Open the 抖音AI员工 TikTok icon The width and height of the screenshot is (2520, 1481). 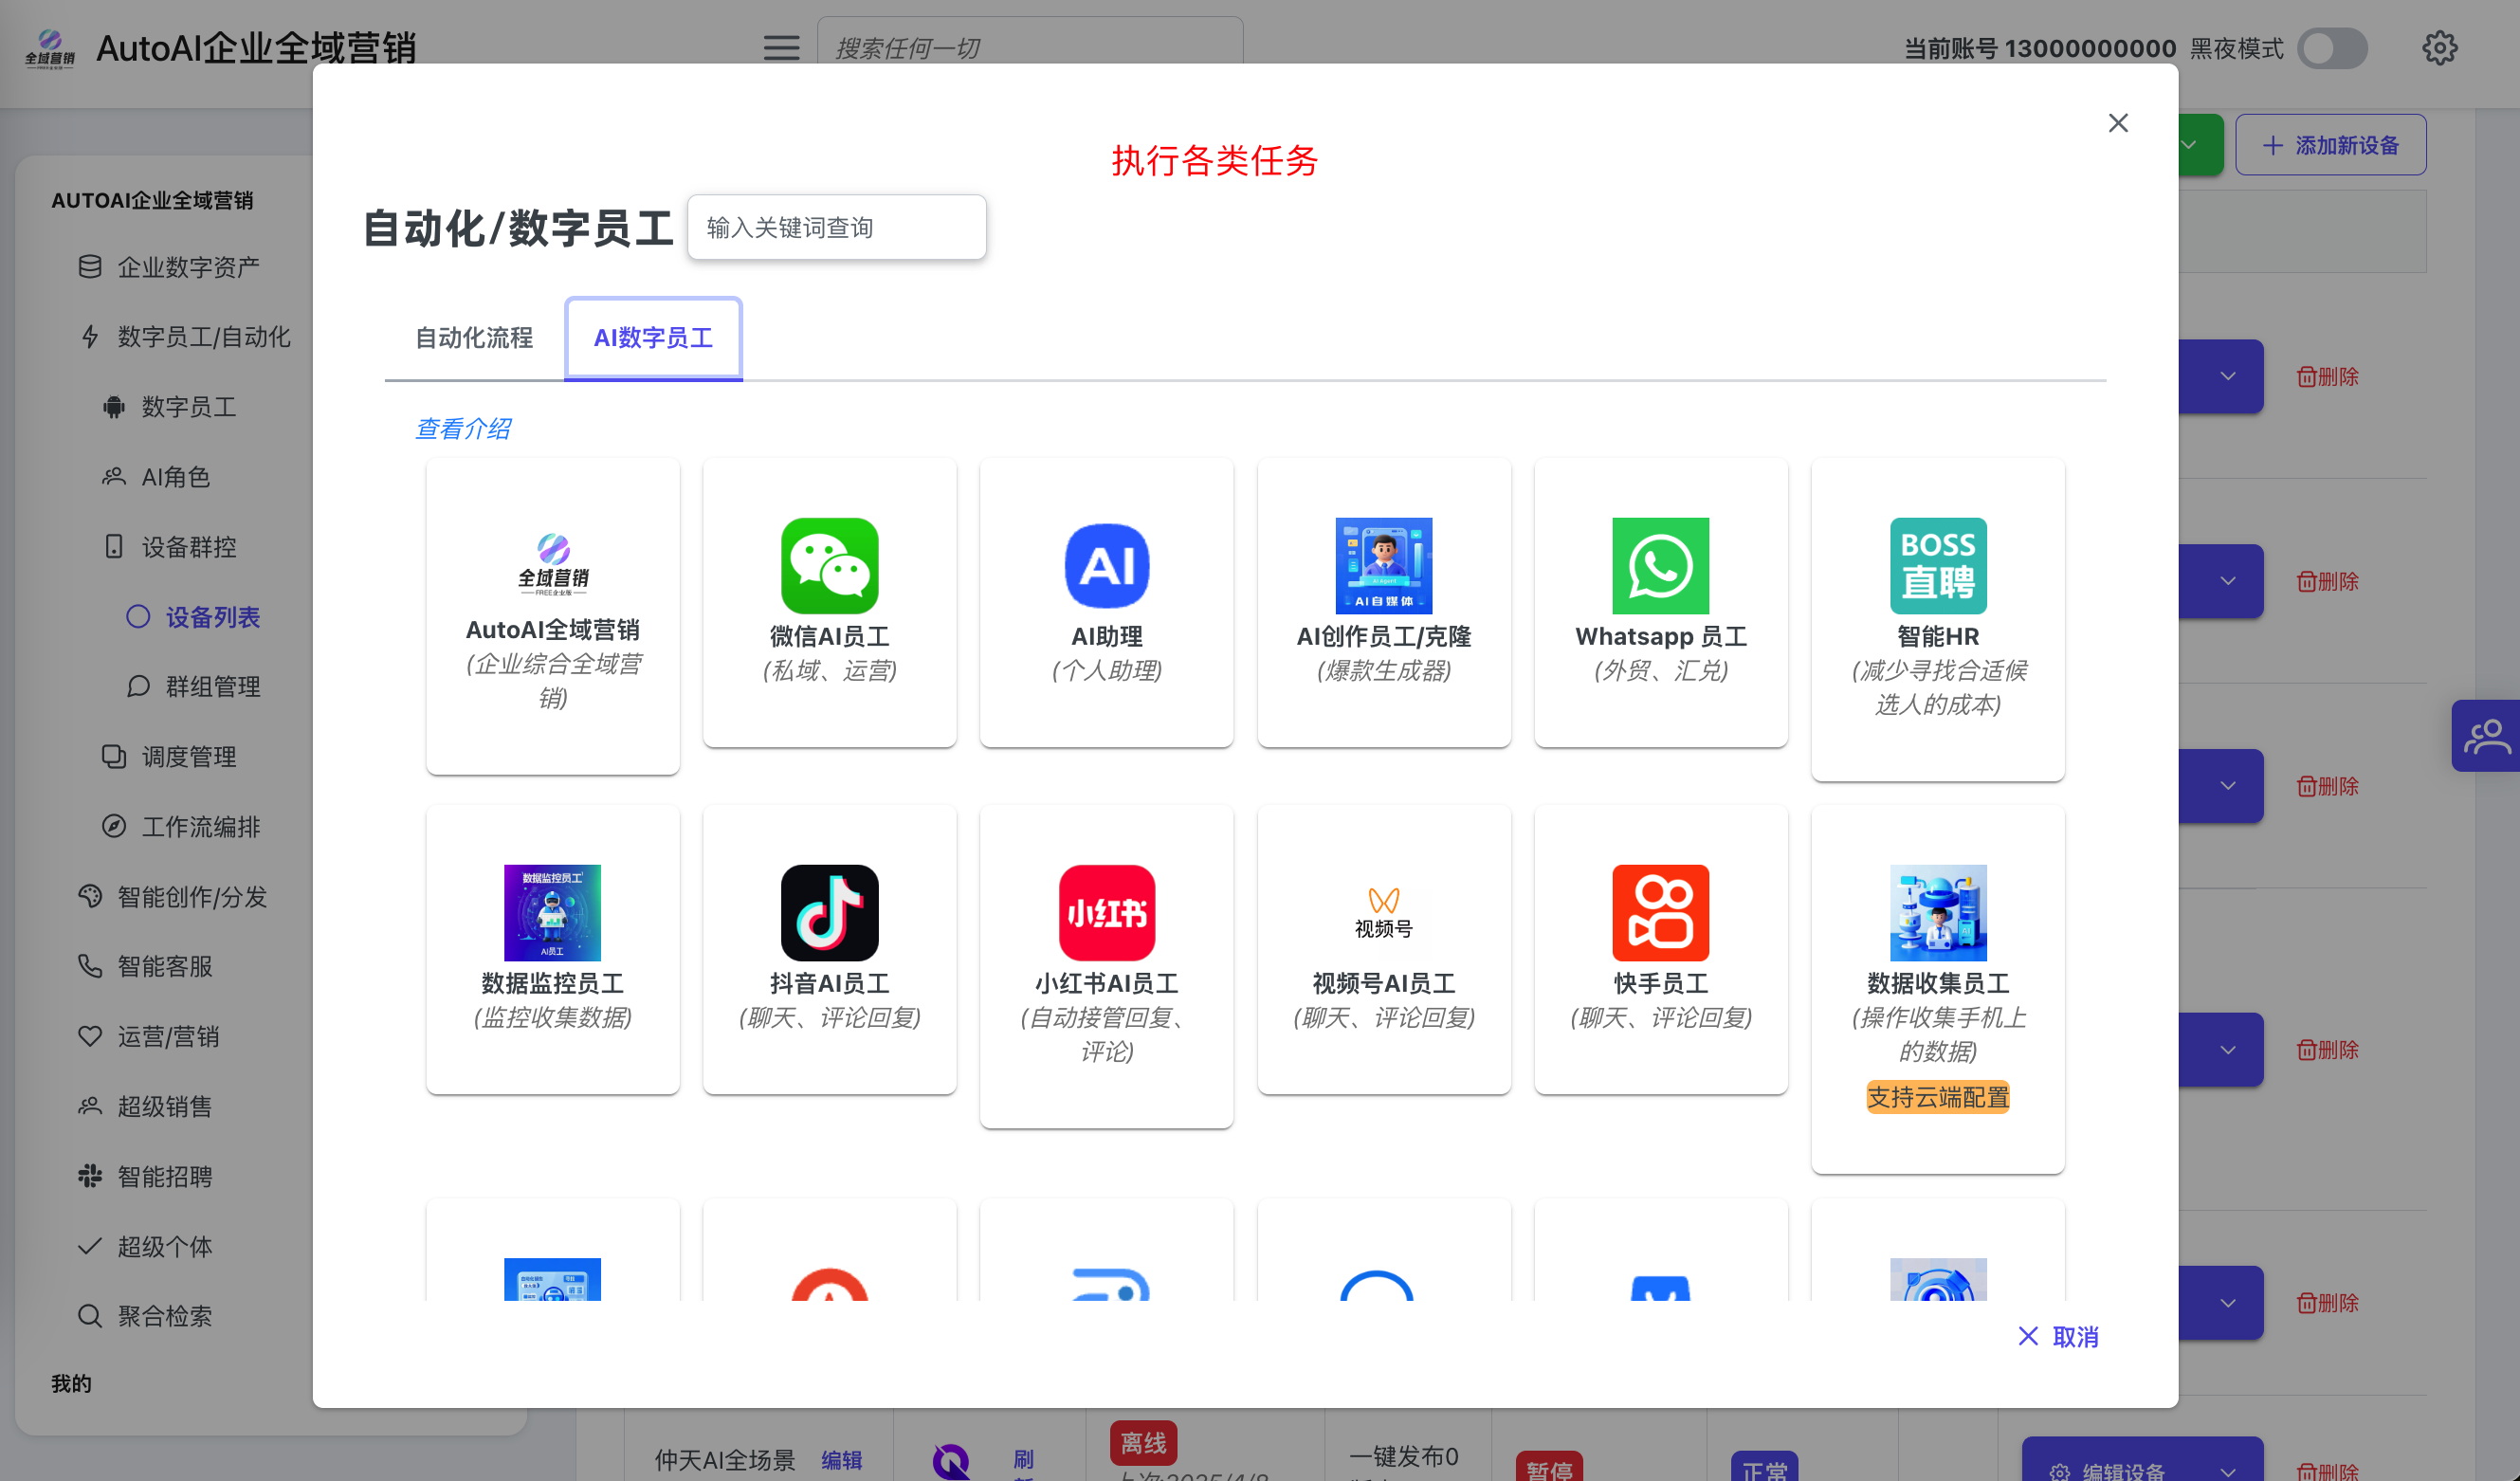point(829,912)
